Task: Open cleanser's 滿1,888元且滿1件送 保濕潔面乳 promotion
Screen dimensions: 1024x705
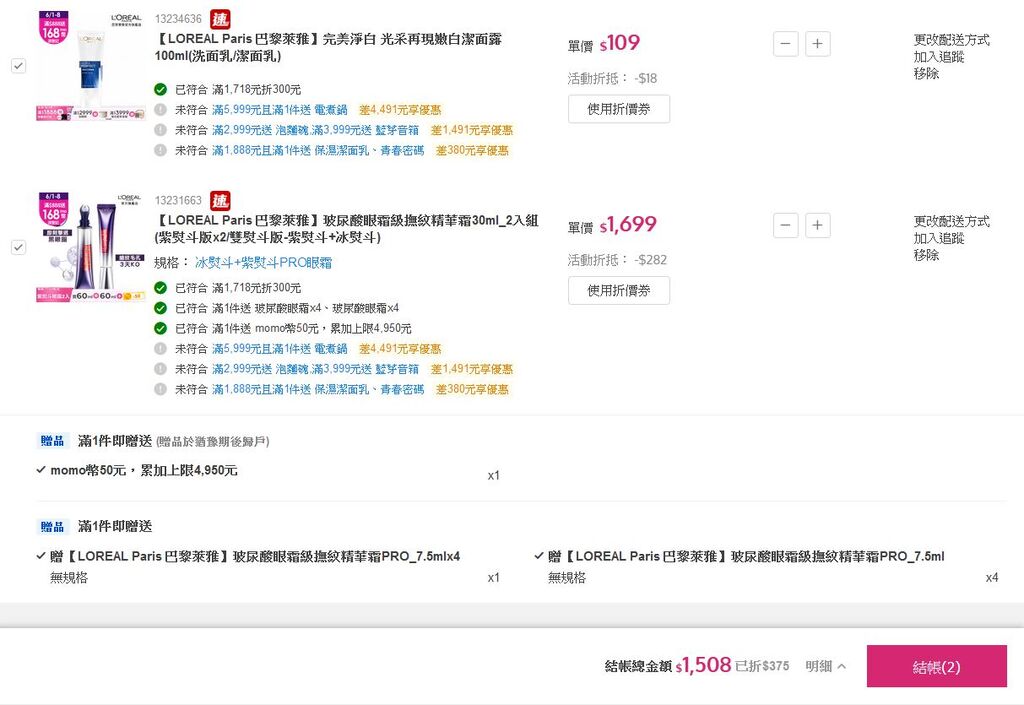Action: [318, 150]
